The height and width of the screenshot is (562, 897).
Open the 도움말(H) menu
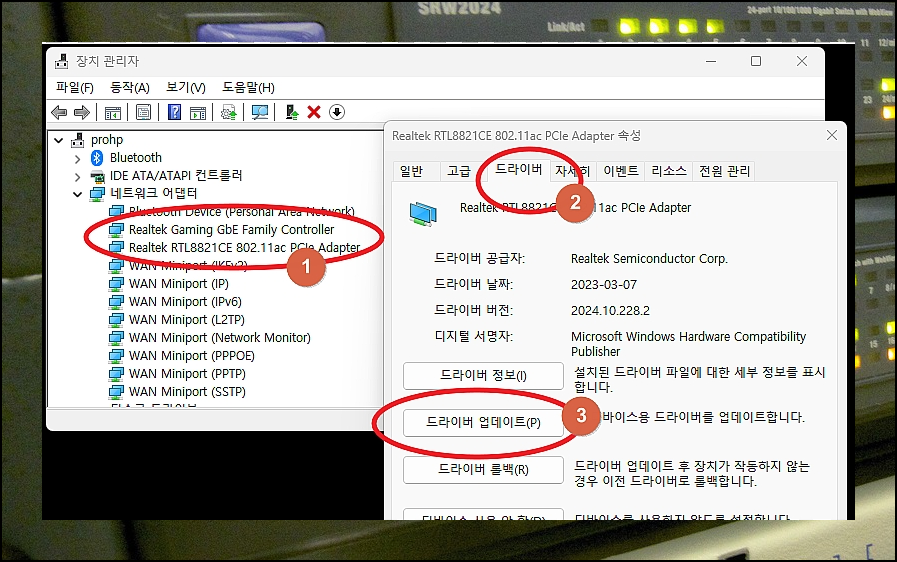(x=248, y=88)
